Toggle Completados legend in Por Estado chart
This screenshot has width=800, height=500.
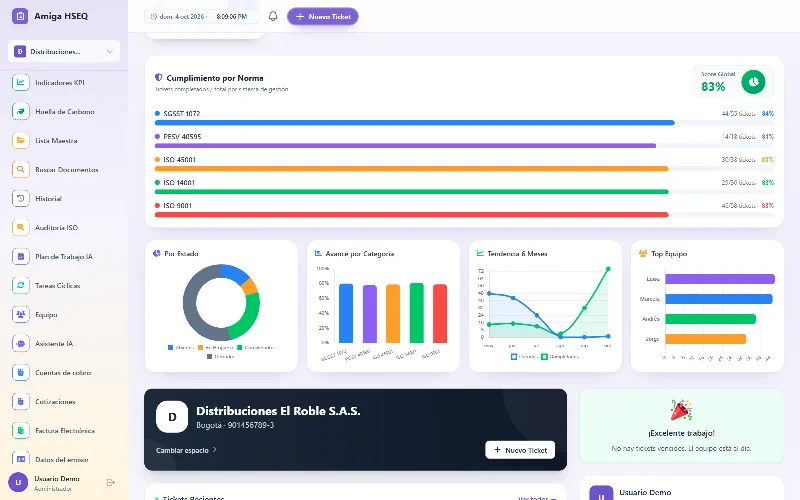click(x=256, y=347)
